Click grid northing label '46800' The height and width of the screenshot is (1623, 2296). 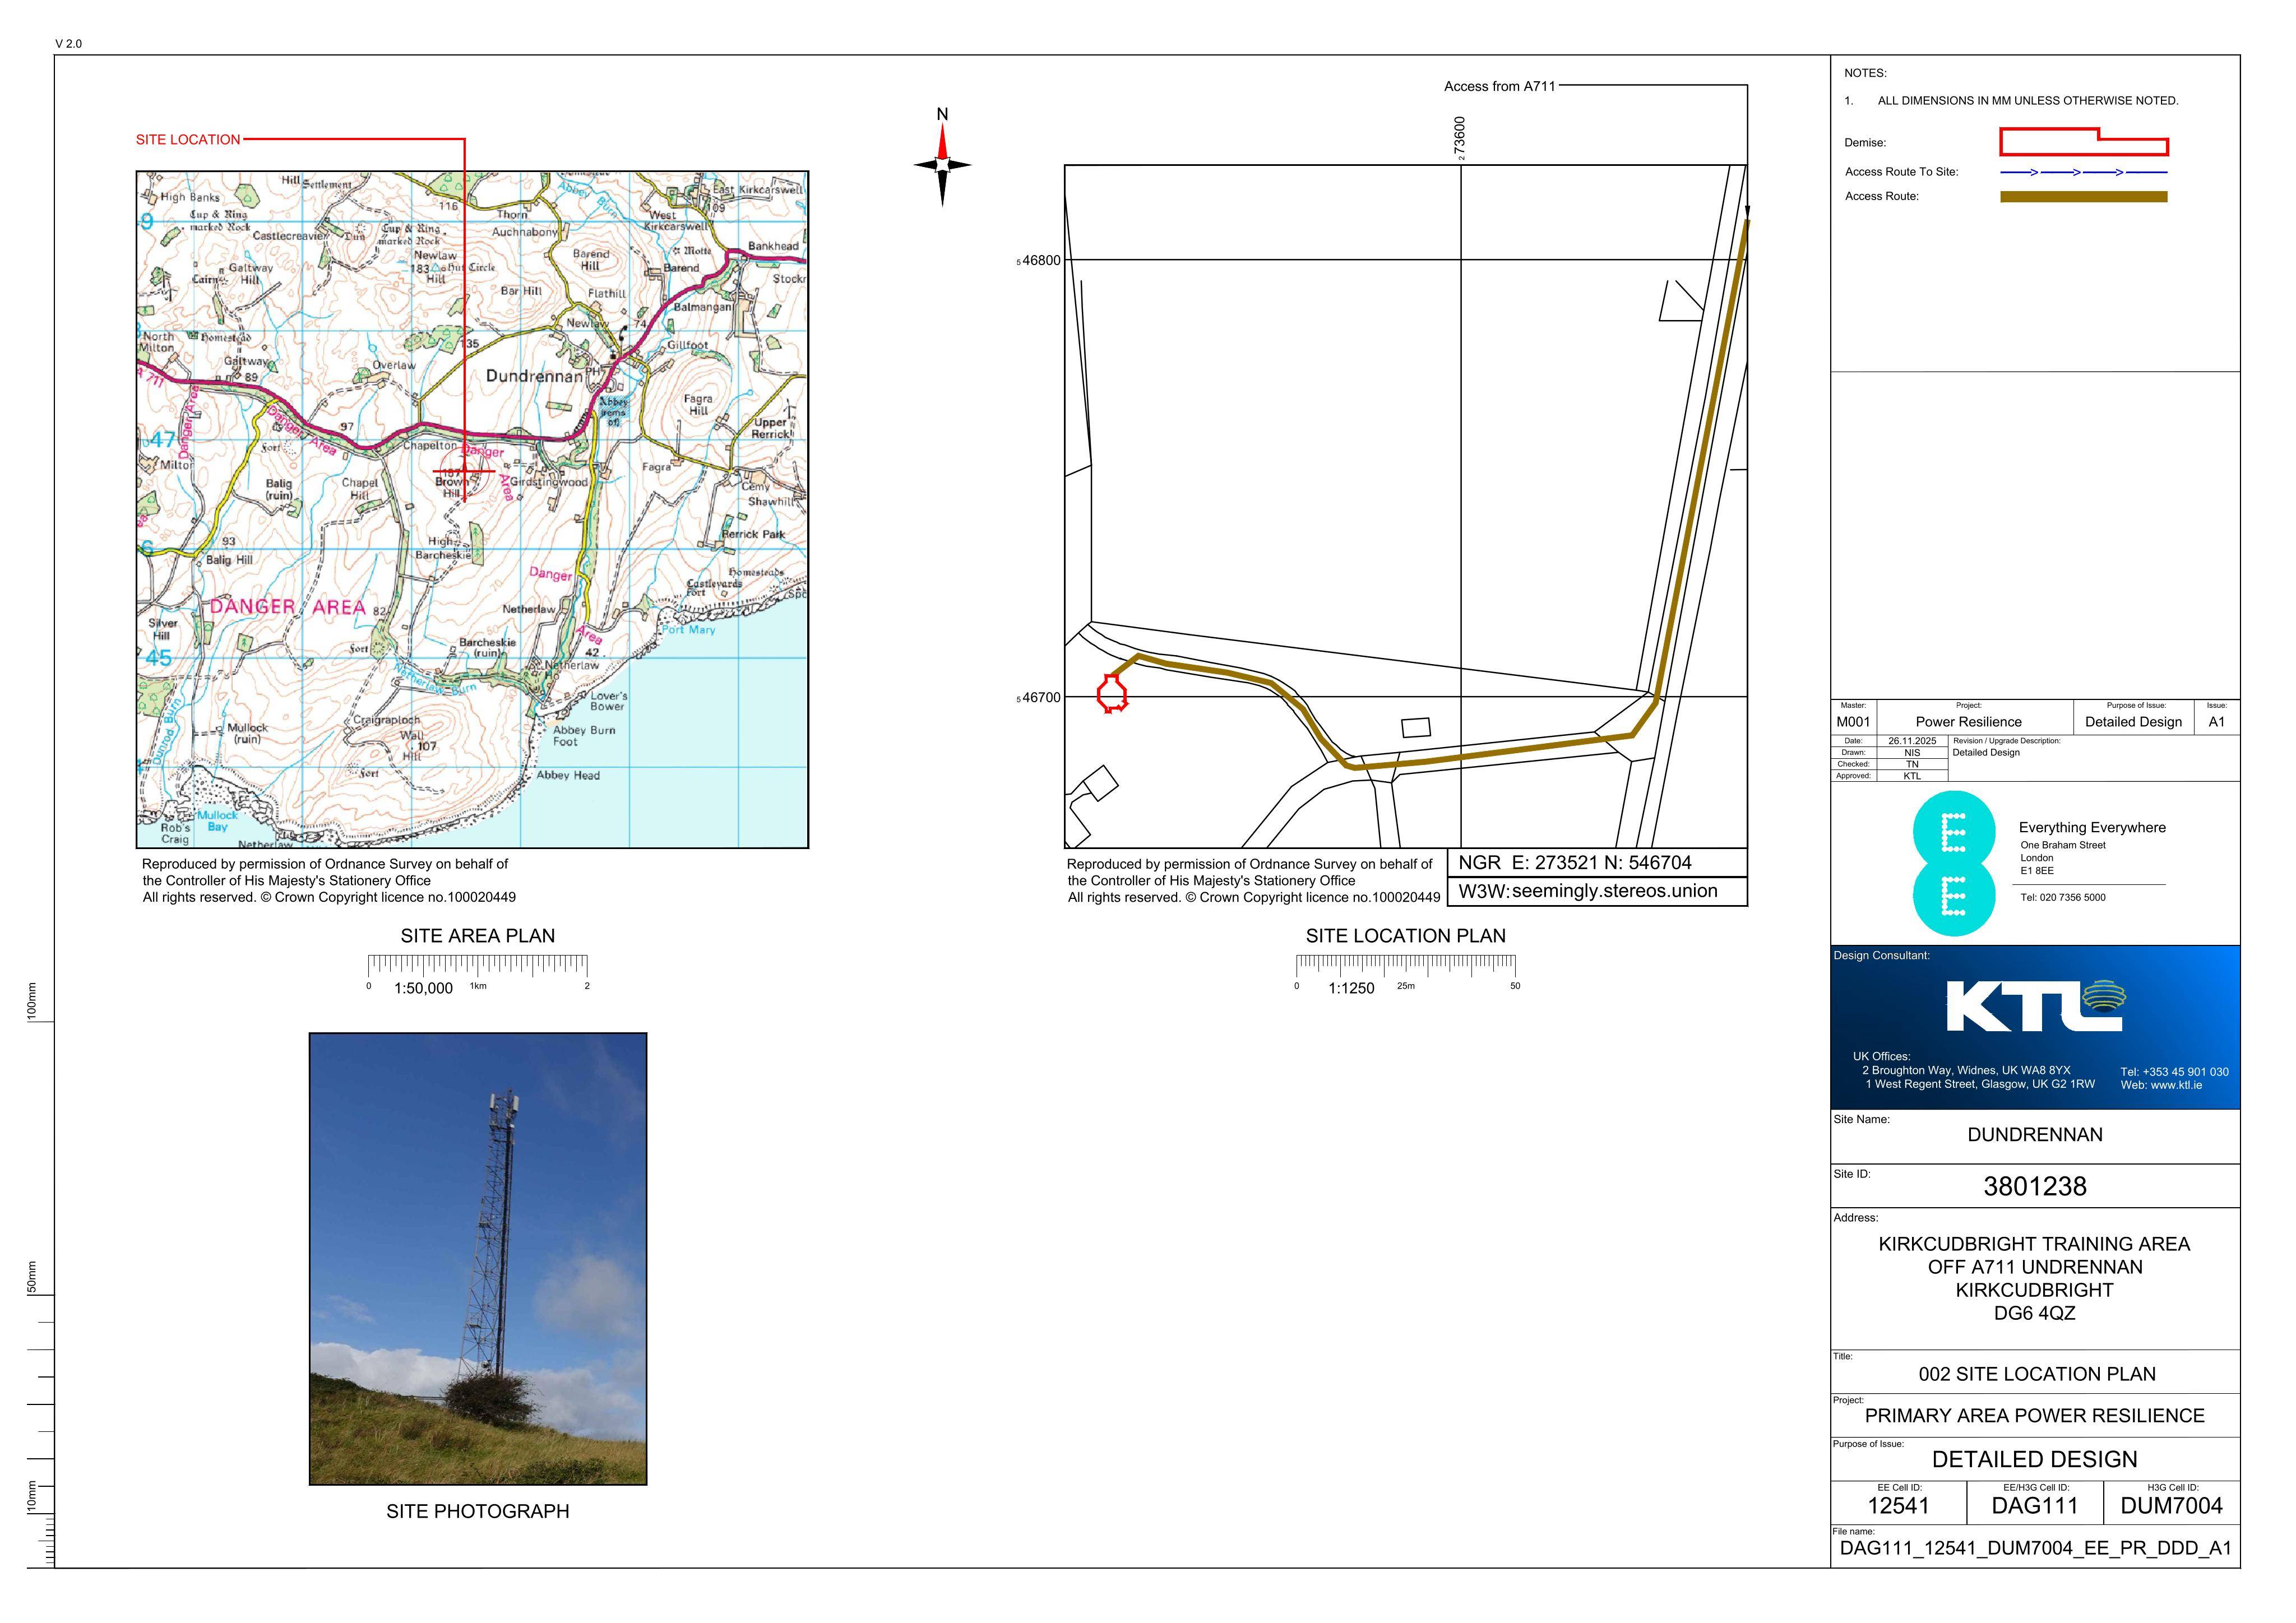coord(1039,261)
